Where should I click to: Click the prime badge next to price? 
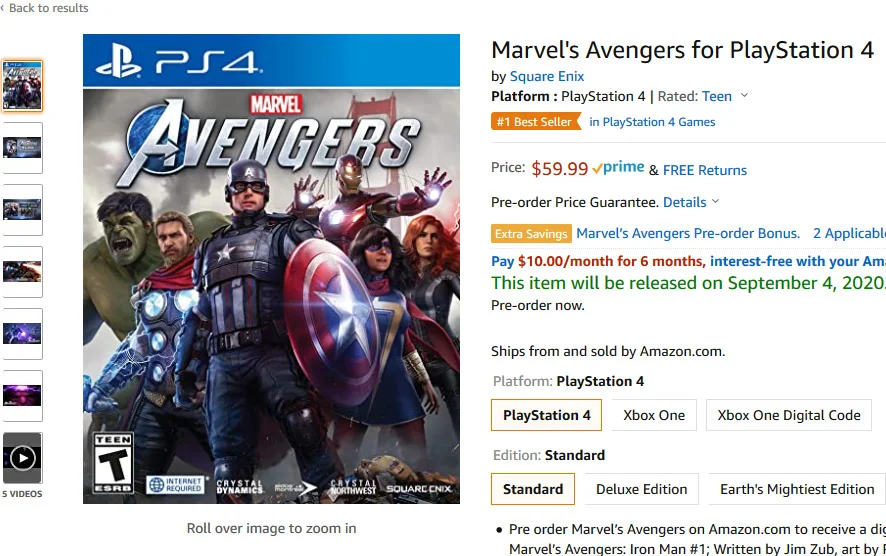[618, 168]
